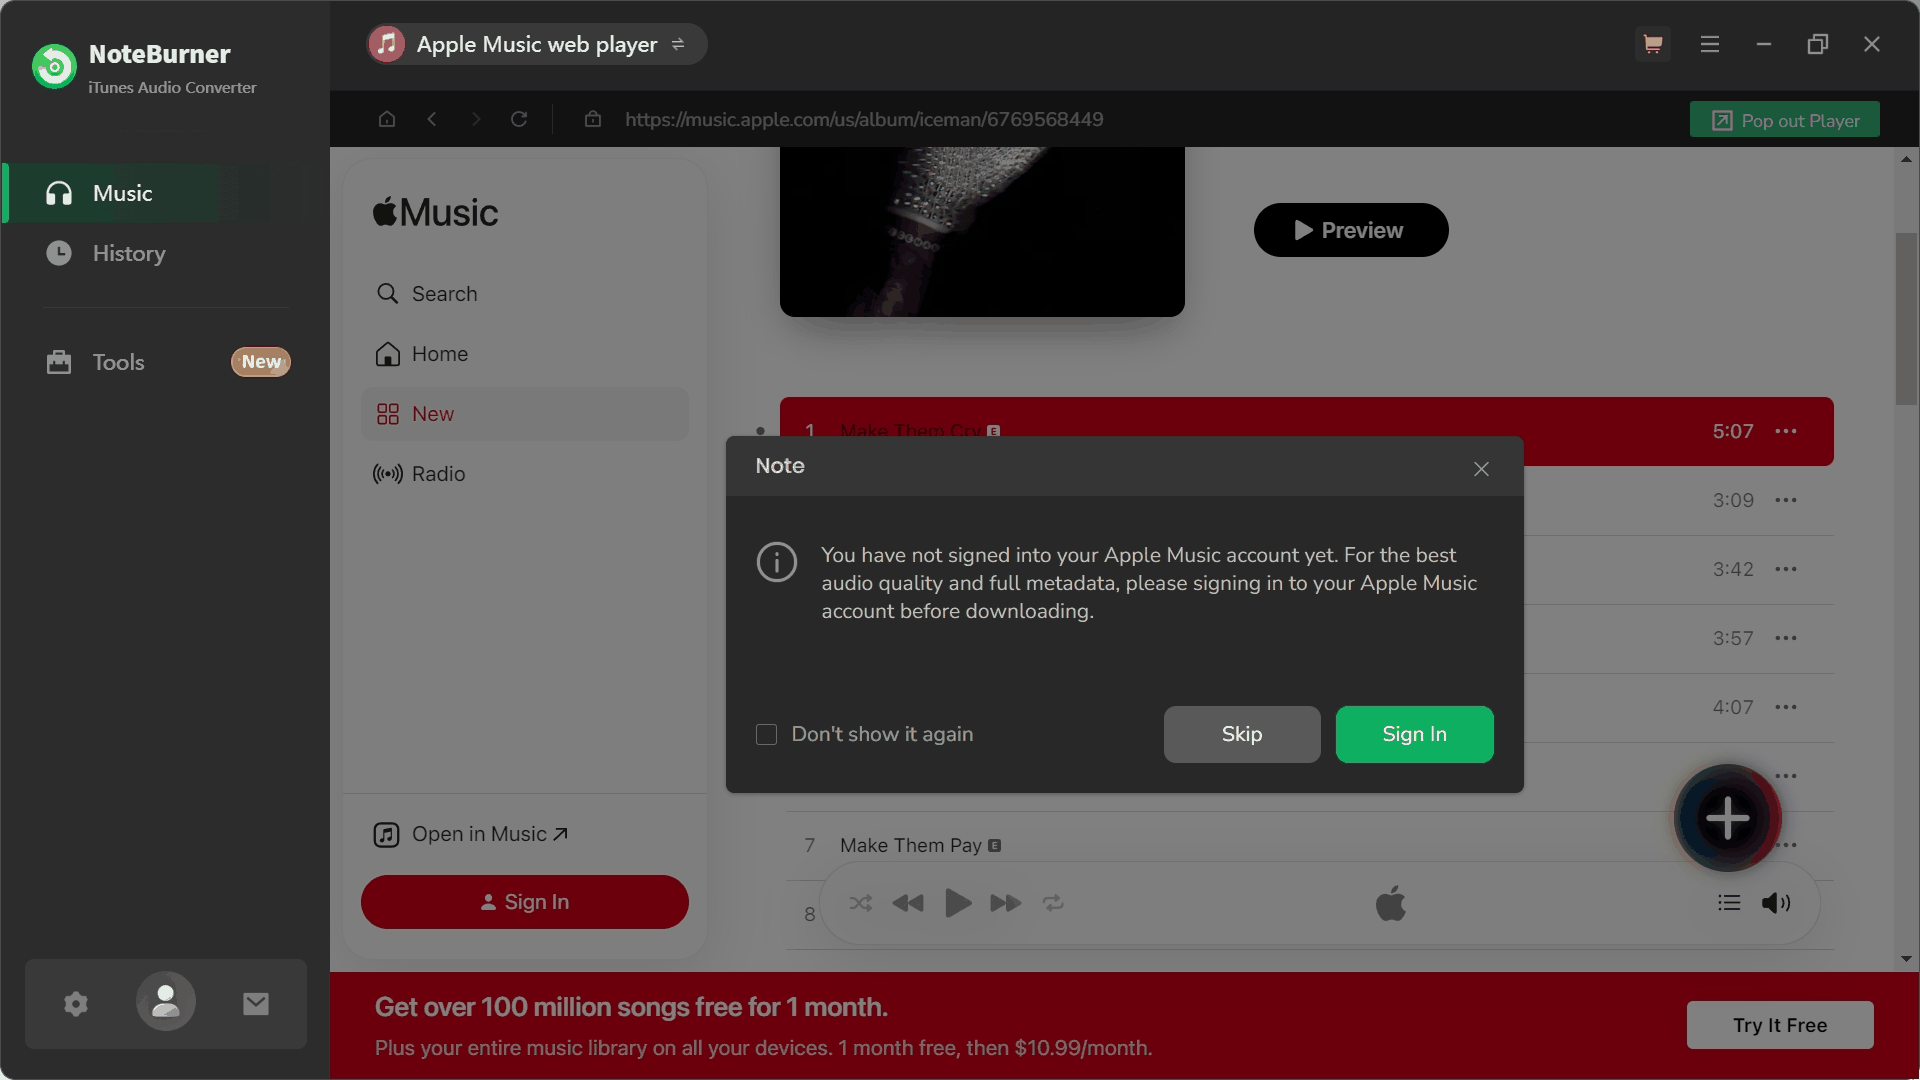Close the Note dialog
This screenshot has height=1080, width=1920.
pos(1481,469)
